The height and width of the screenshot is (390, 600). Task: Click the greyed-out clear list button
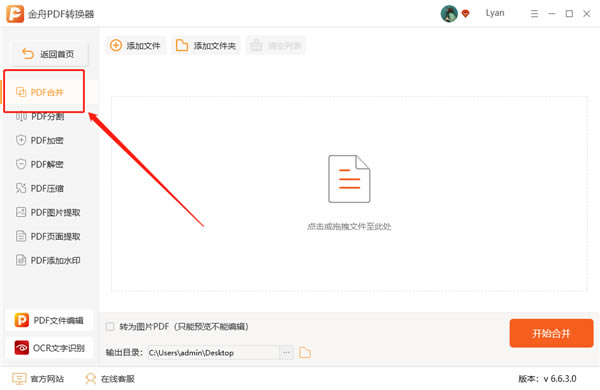pos(276,46)
